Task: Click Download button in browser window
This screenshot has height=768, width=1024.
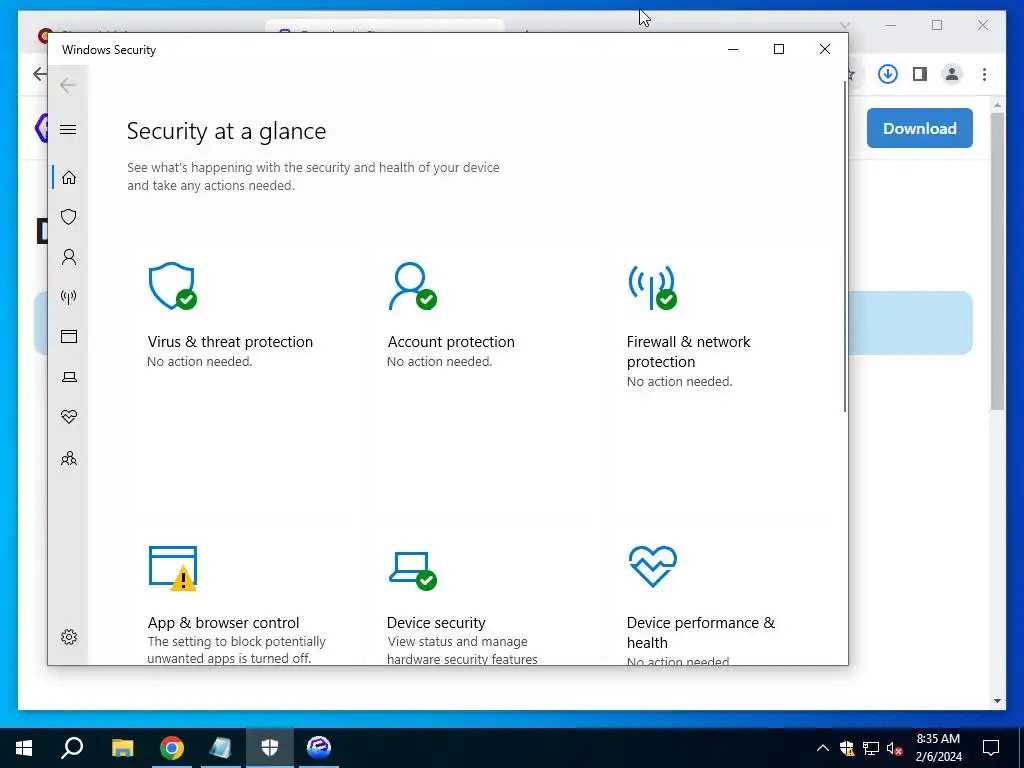Action: (920, 128)
